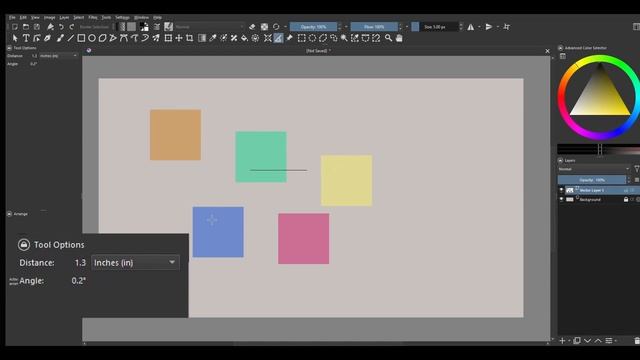Select the Freehand Brush tool
The width and height of the screenshot is (640, 360).
click(x=60, y=38)
